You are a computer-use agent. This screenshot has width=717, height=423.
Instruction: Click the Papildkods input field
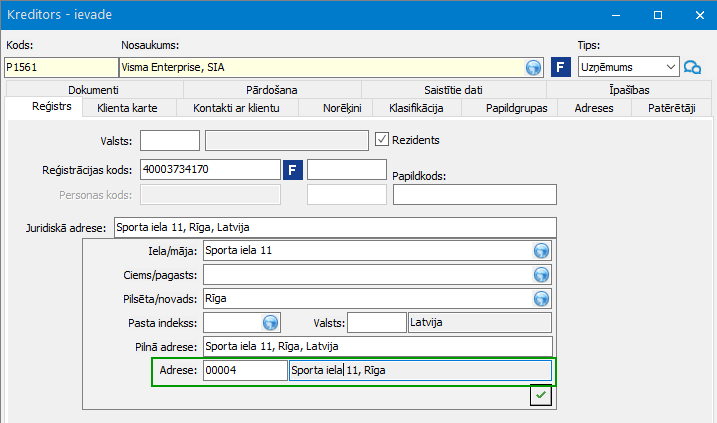pos(474,194)
